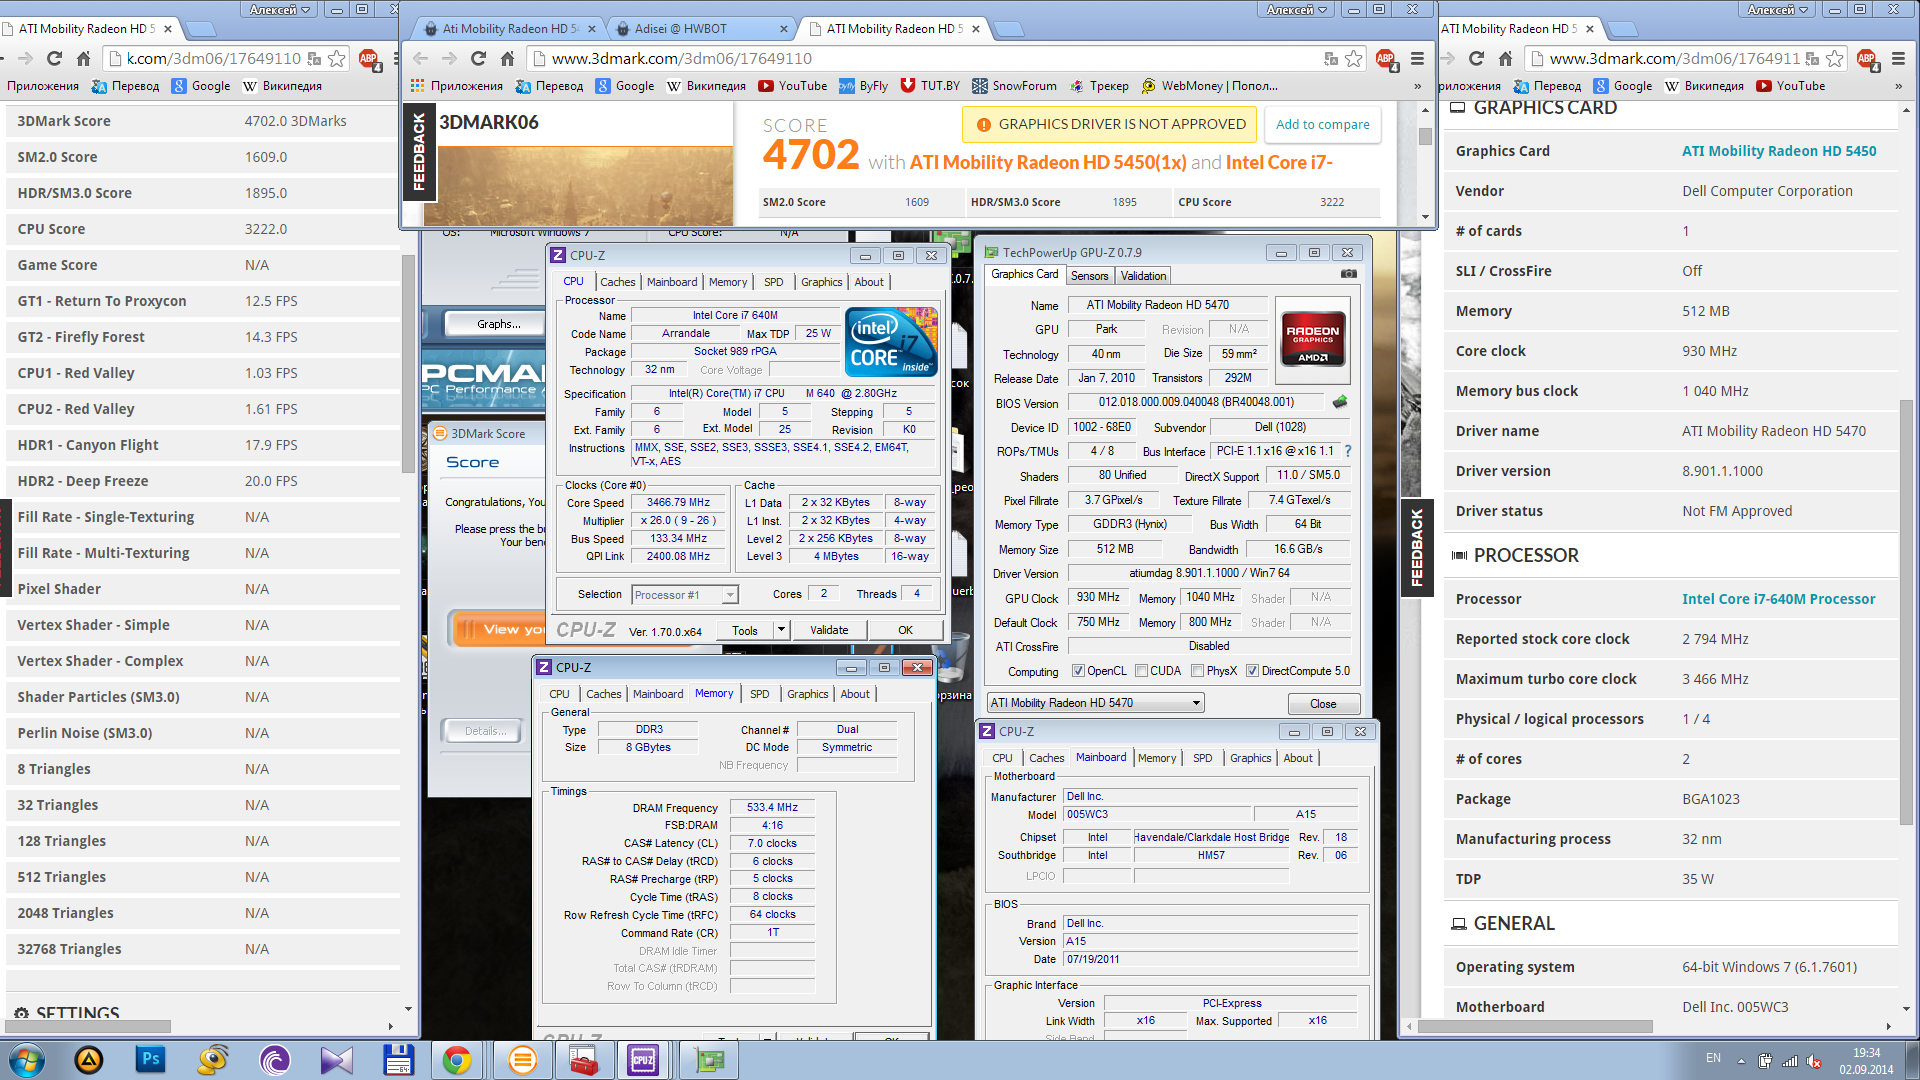Click the vertical FEEDBACK tab in right browser
This screenshot has height=1080, width=1920.
pyautogui.click(x=1416, y=547)
